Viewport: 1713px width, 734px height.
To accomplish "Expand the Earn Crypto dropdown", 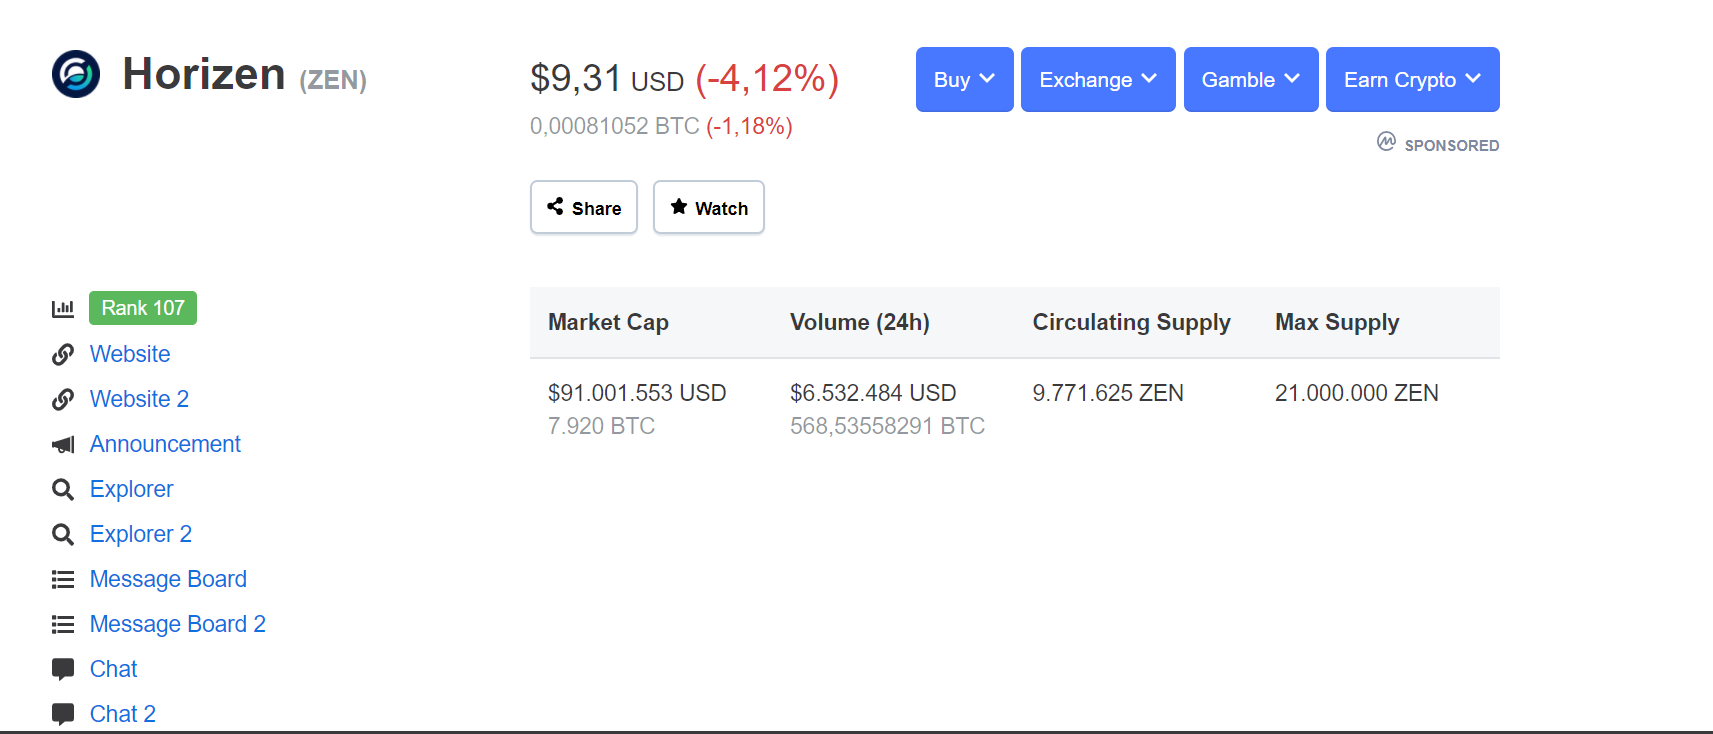I will point(1411,80).
